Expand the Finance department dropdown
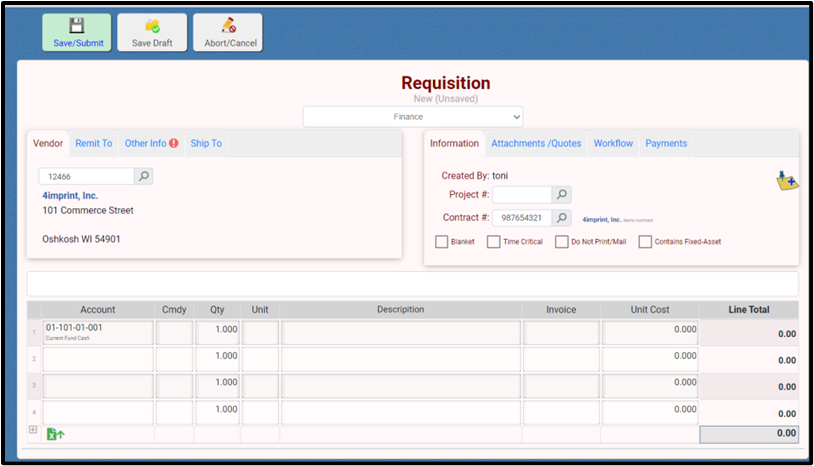The width and height of the screenshot is (814, 466). [x=413, y=117]
